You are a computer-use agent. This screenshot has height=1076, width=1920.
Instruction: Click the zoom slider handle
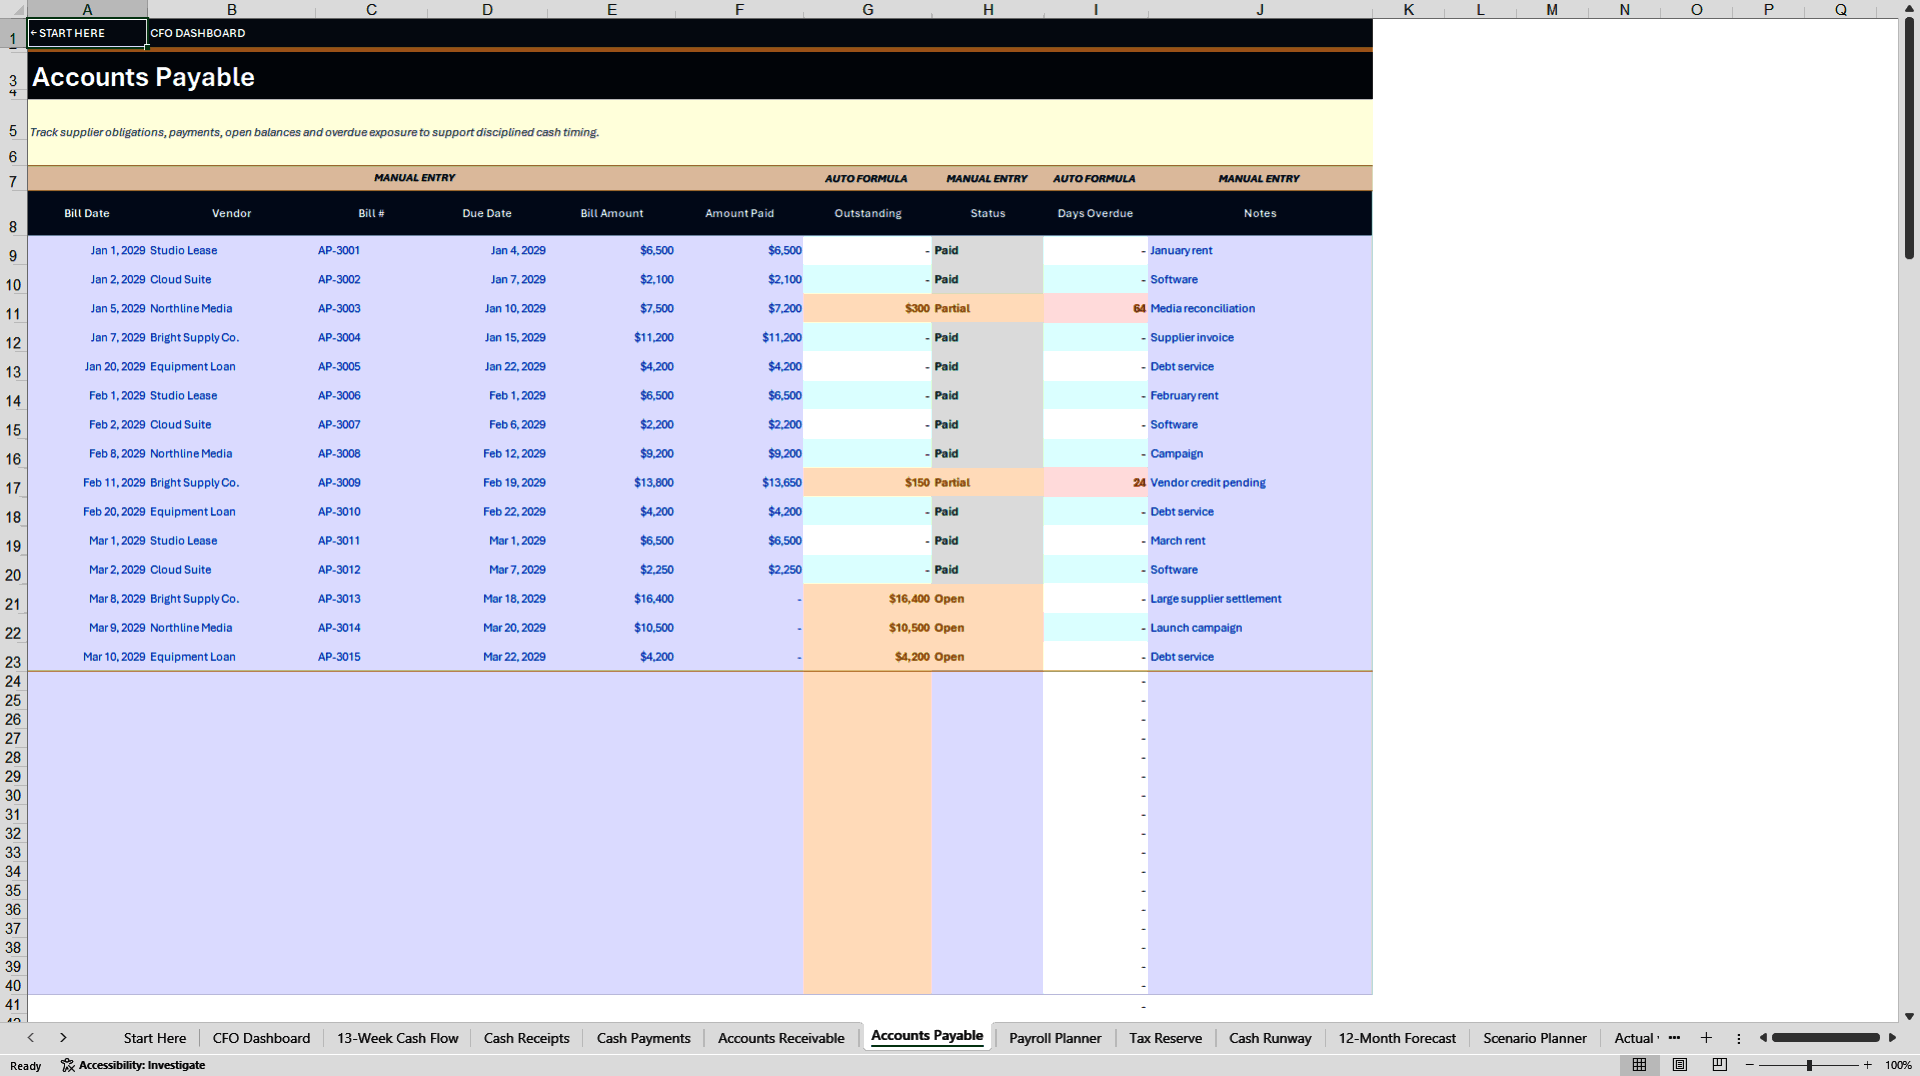[1809, 1065]
